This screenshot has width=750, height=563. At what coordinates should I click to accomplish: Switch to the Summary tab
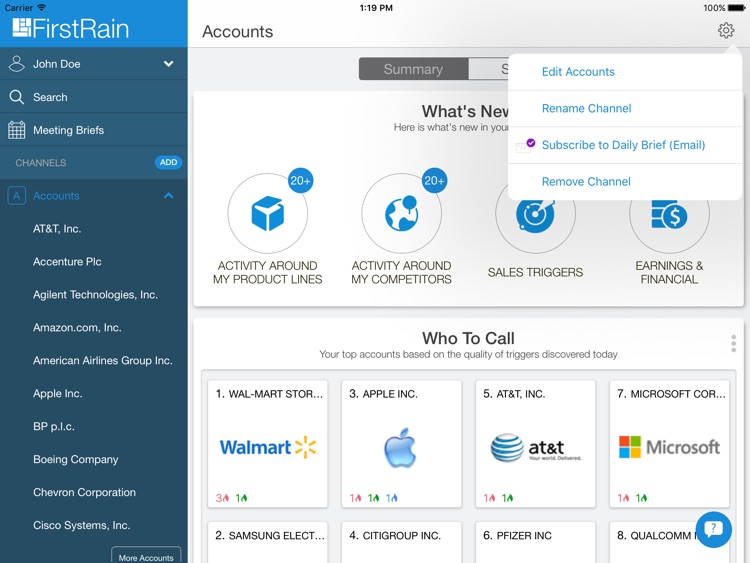(413, 69)
